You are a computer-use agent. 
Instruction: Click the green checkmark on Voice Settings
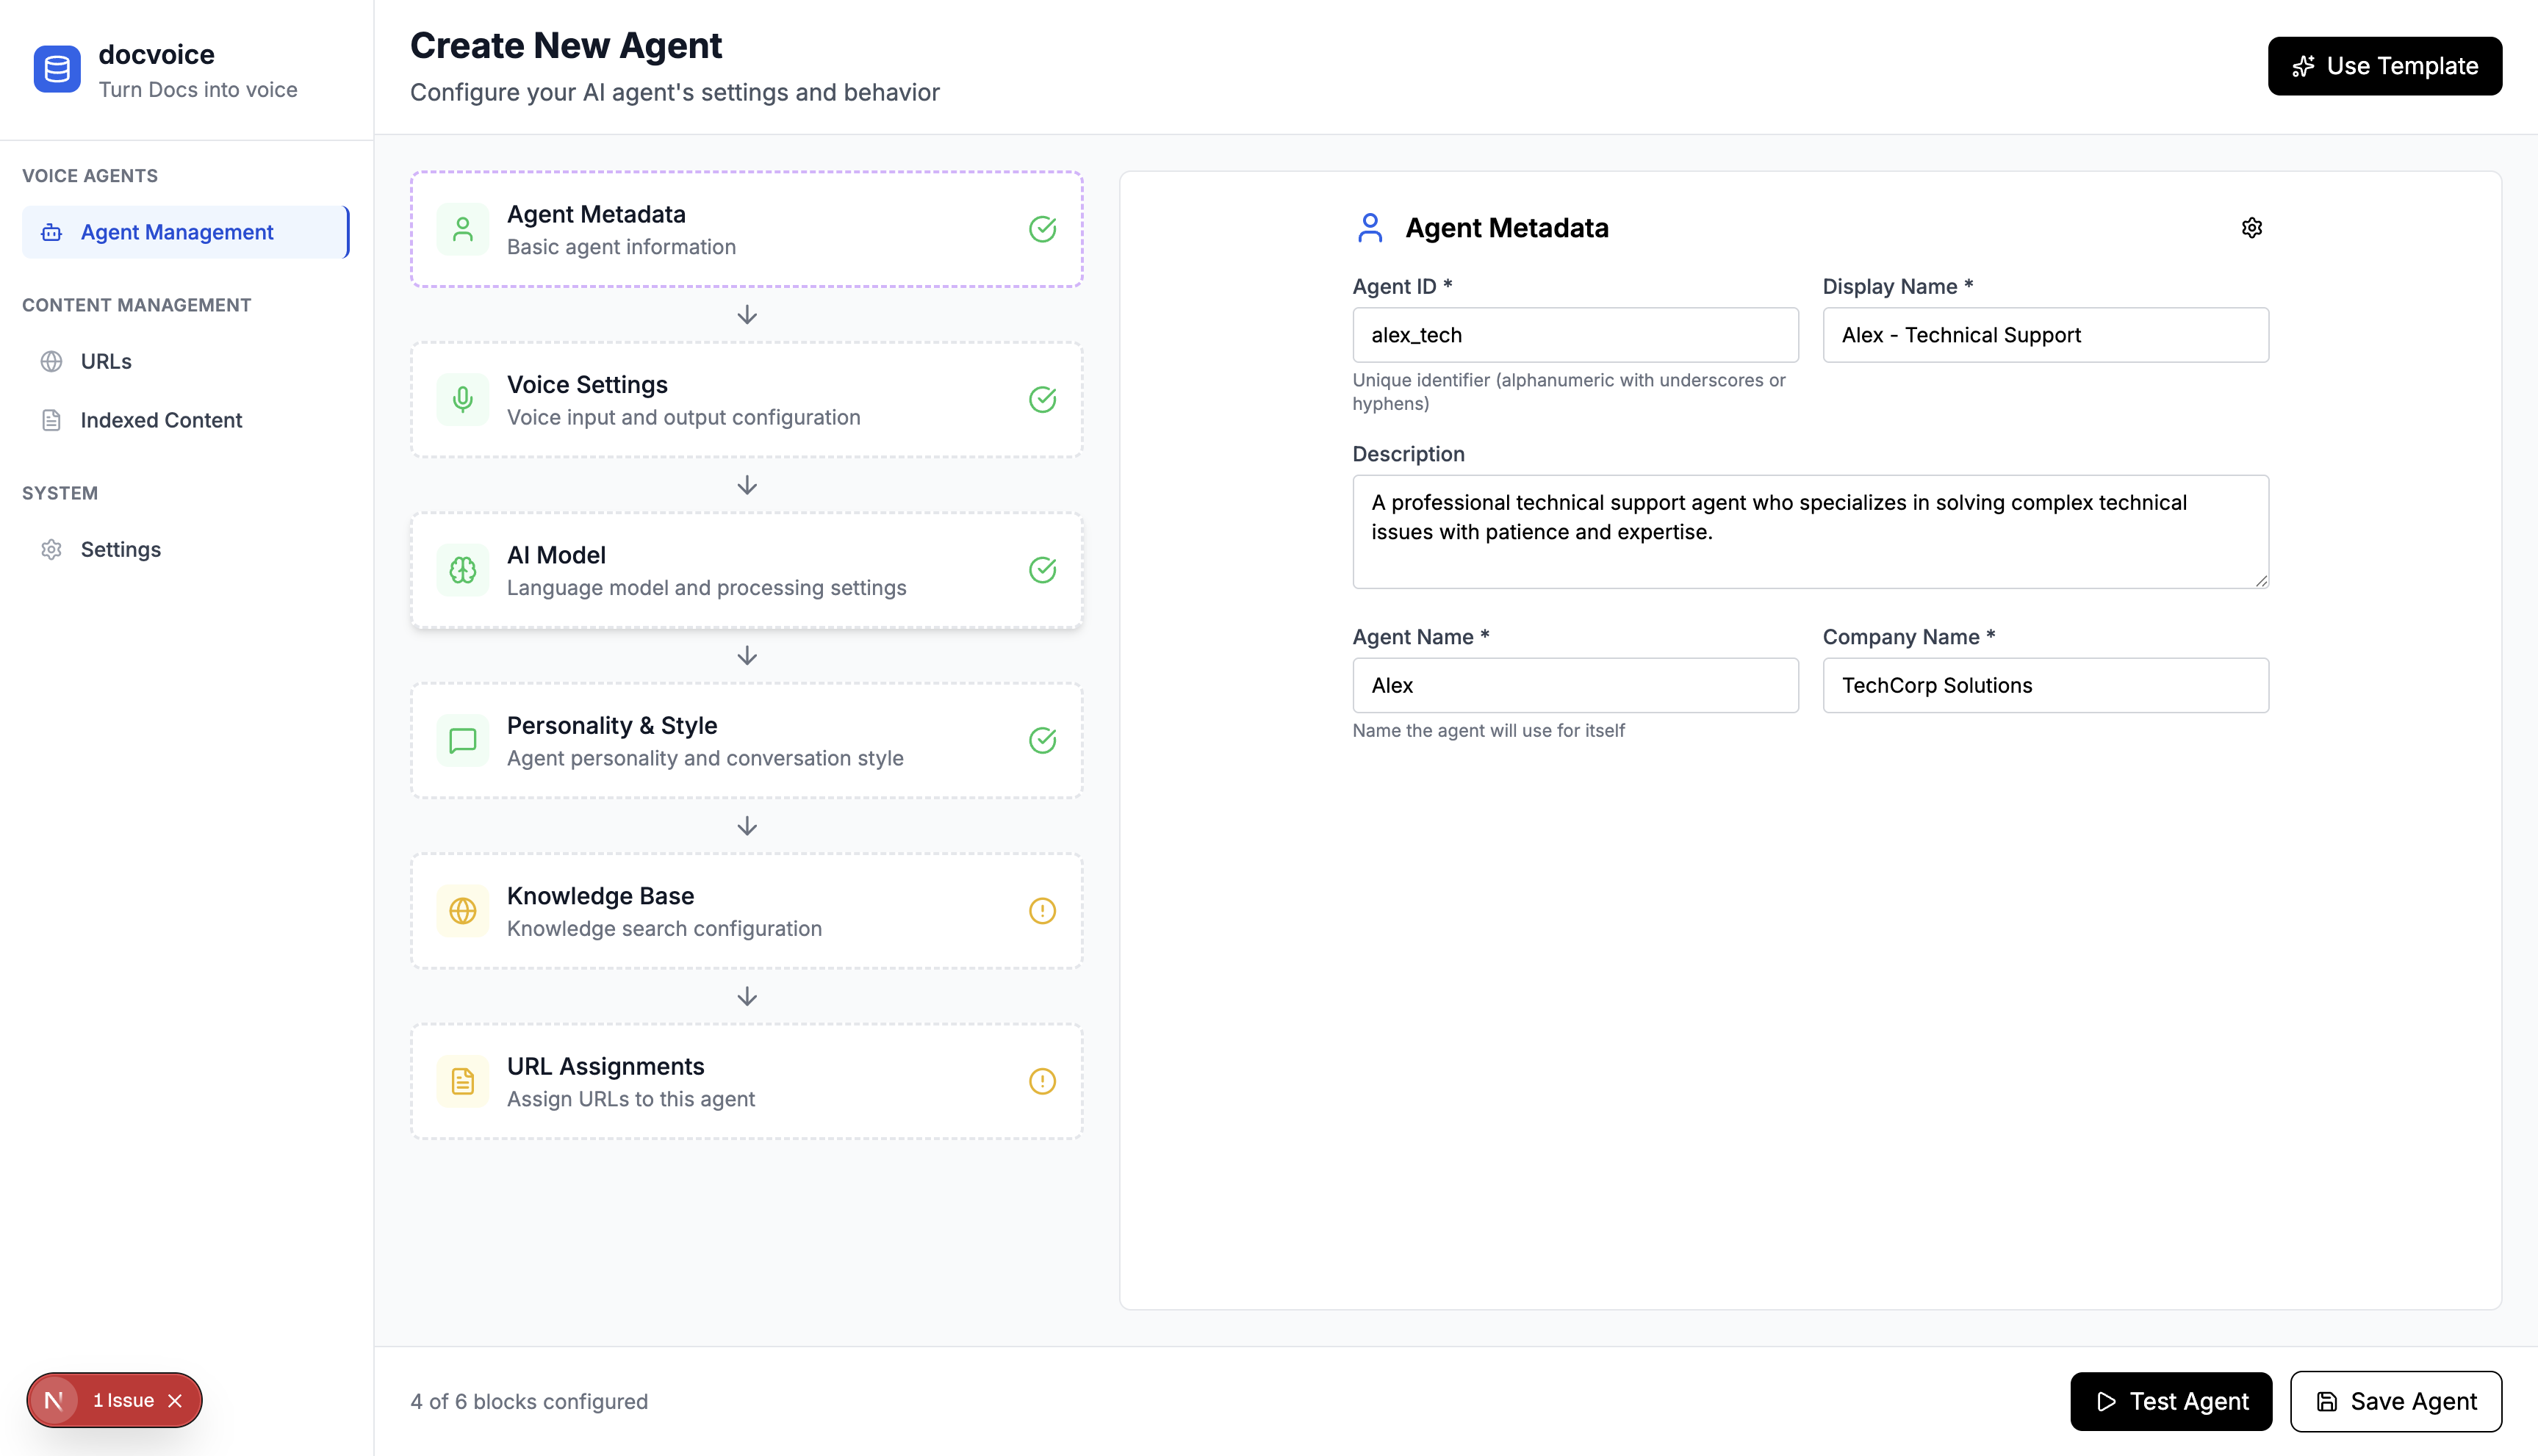pyautogui.click(x=1042, y=400)
